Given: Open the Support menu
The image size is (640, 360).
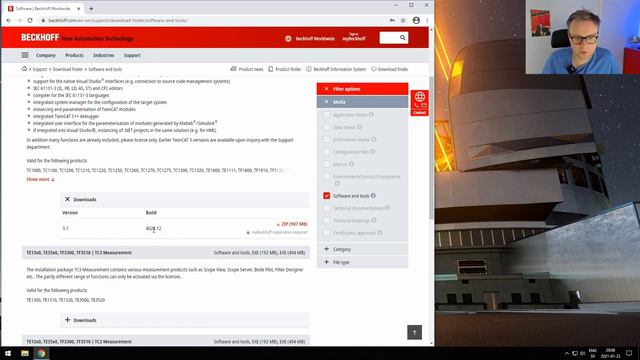Looking at the screenshot, I should point(132,55).
